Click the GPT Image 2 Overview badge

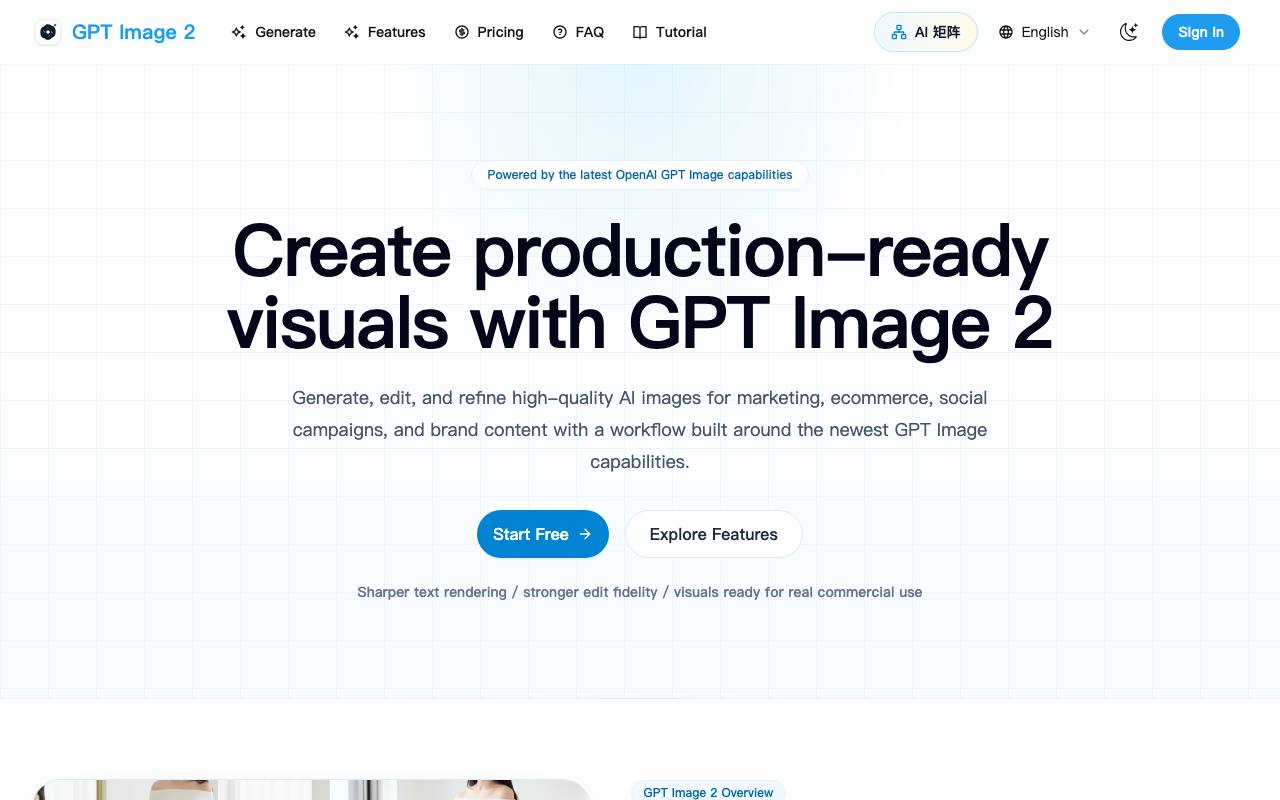point(708,792)
